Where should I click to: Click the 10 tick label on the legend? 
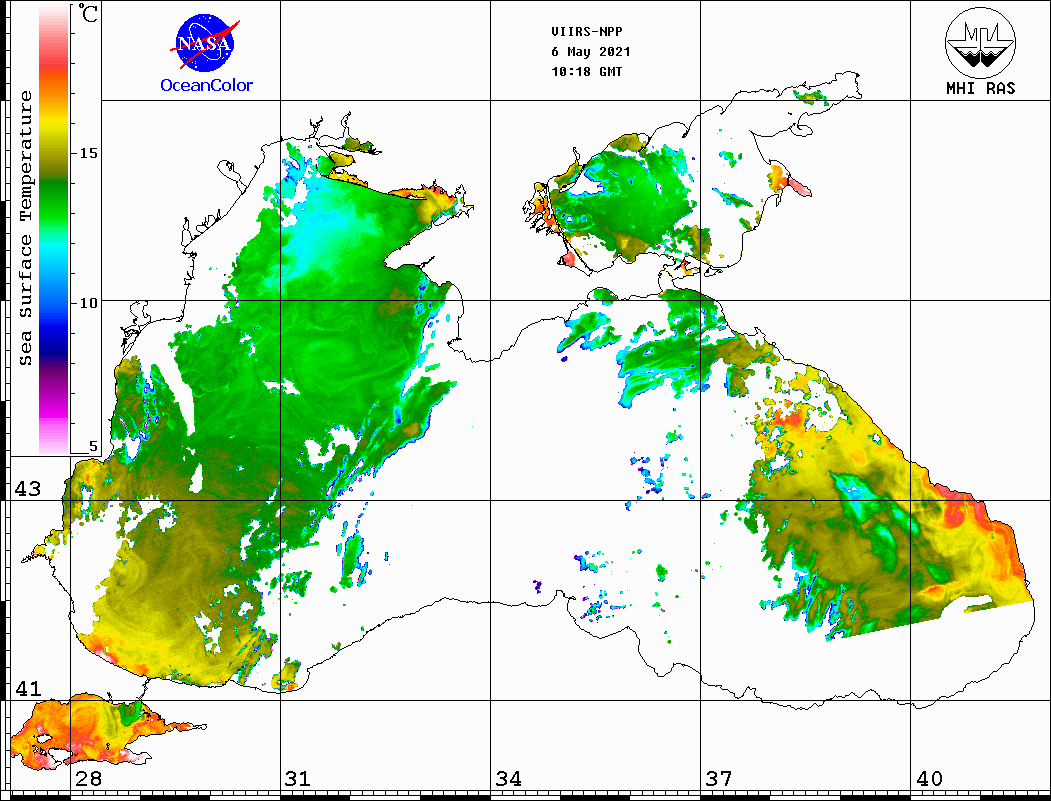pos(88,303)
